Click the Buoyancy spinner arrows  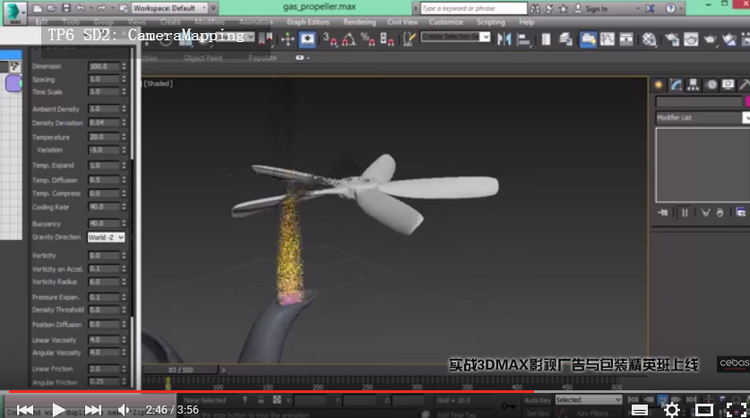click(x=124, y=223)
